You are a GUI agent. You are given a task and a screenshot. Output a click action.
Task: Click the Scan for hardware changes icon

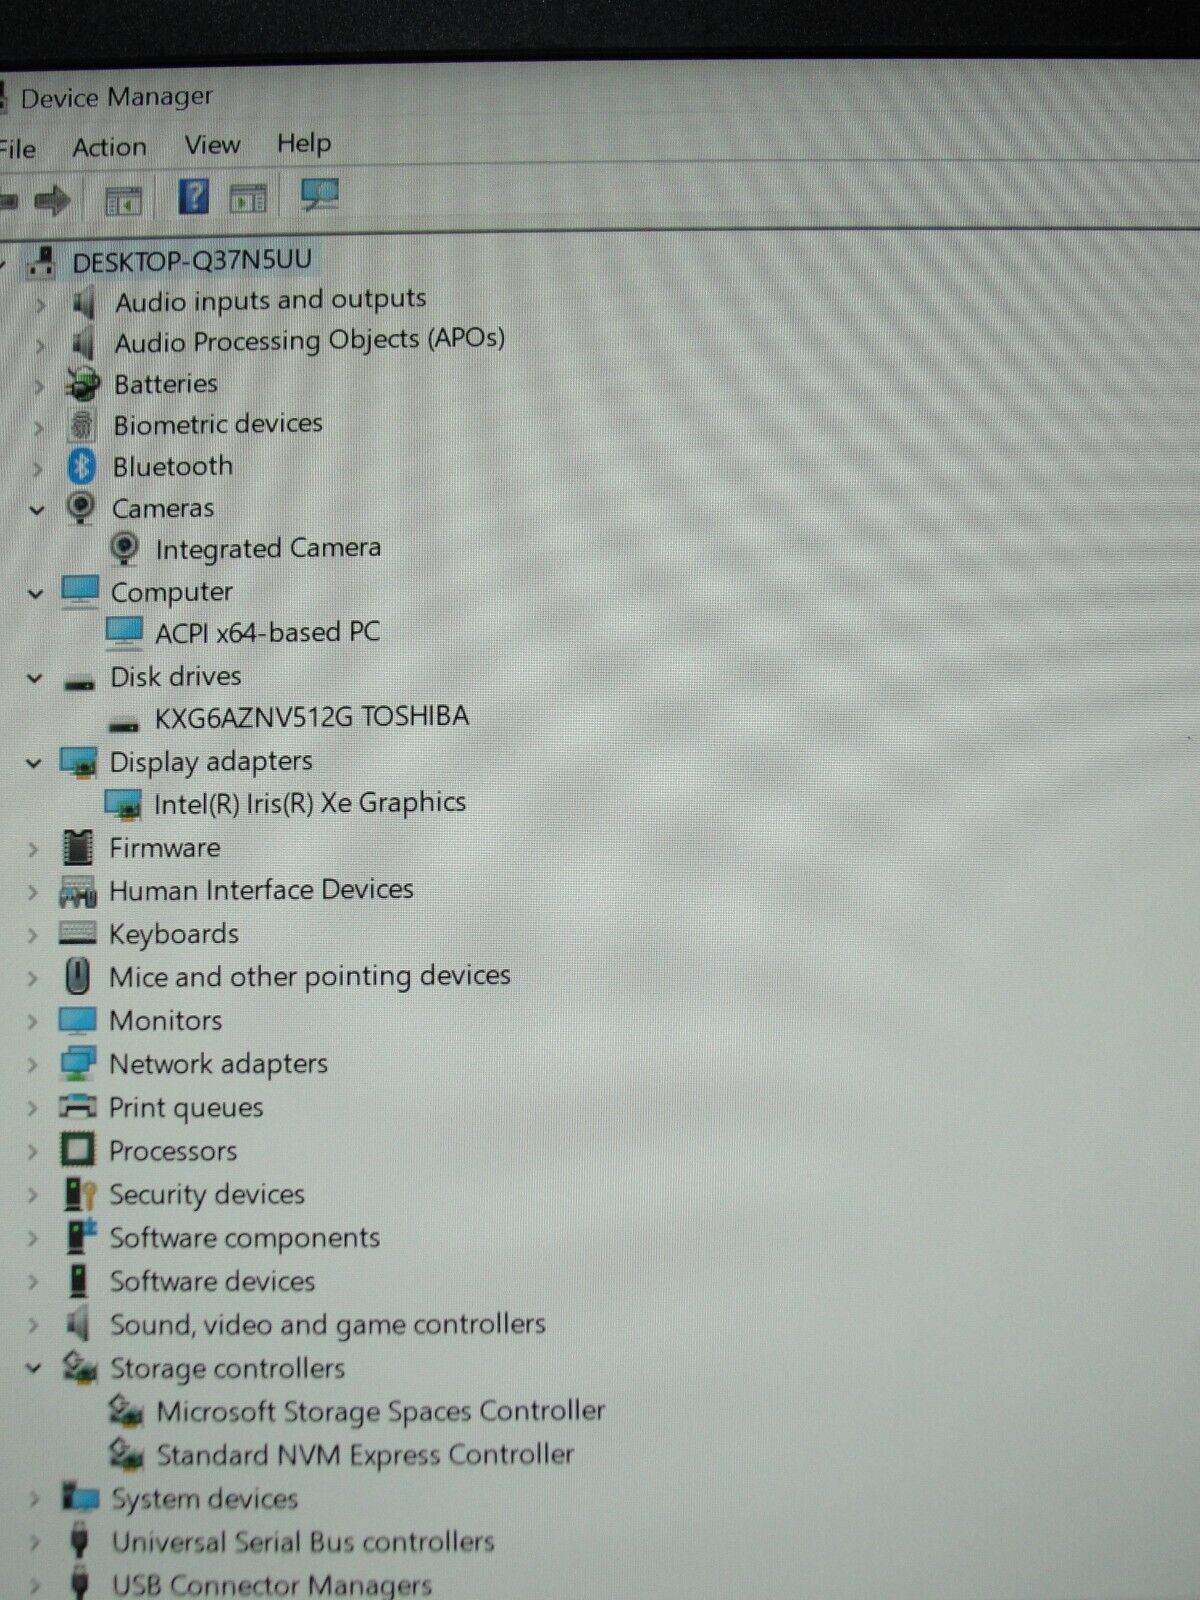(320, 195)
